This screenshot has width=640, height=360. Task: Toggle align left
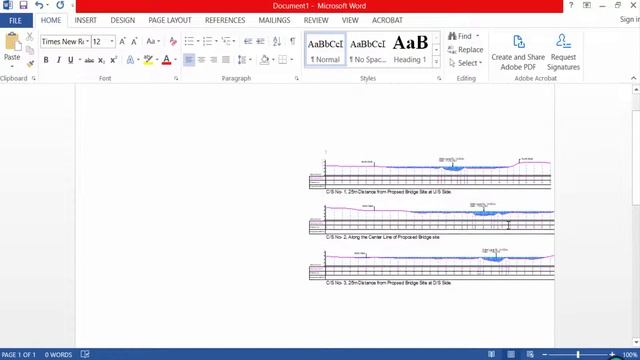(189, 60)
